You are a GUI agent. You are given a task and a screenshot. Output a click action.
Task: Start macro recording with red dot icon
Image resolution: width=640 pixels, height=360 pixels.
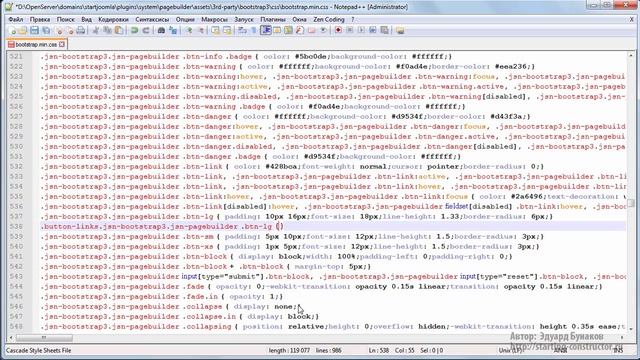338,31
